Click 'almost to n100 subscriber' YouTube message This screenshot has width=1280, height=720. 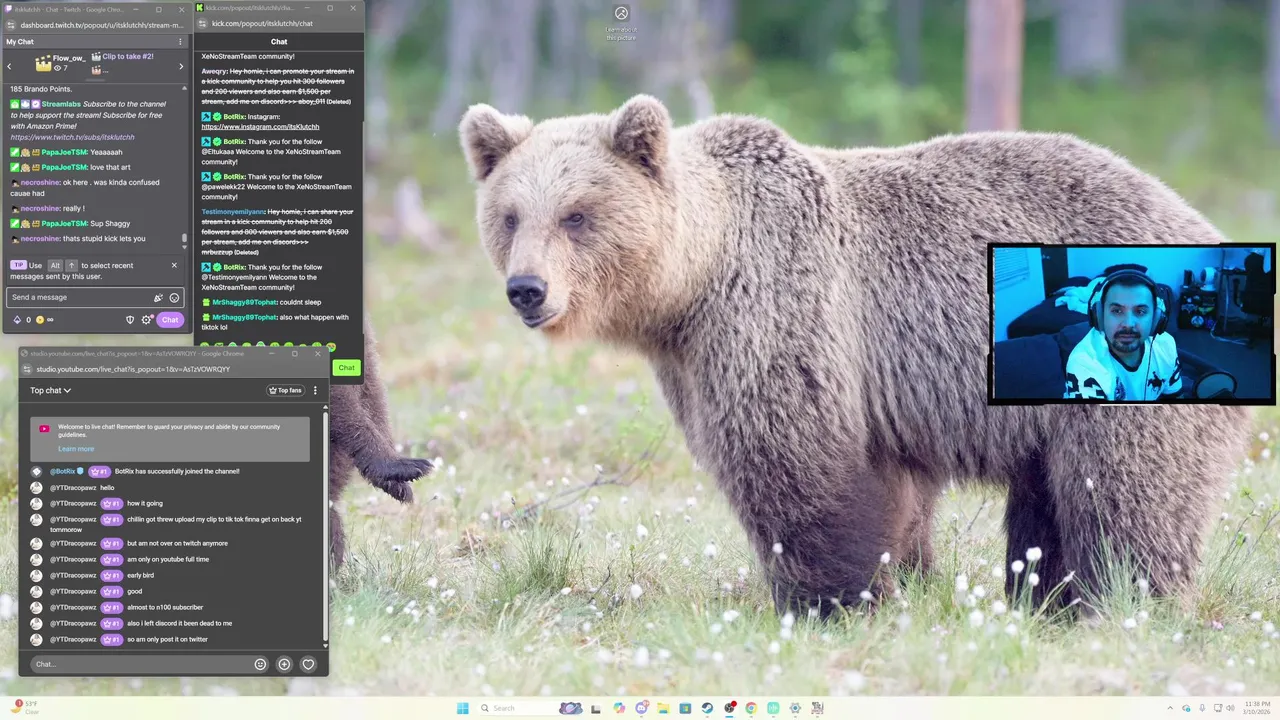click(165, 607)
